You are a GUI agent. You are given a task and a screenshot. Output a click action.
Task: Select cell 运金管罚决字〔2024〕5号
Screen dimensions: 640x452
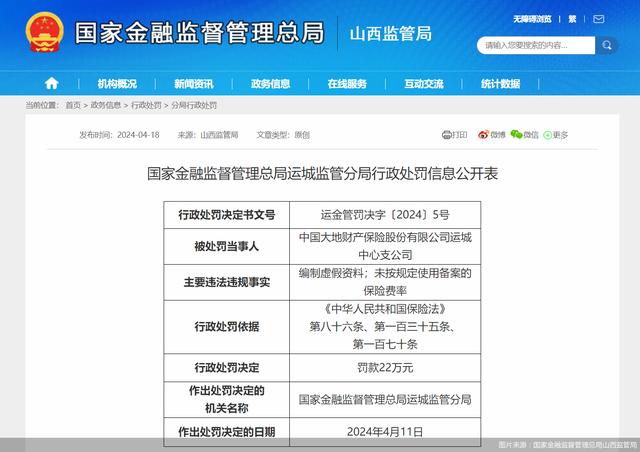coord(385,215)
